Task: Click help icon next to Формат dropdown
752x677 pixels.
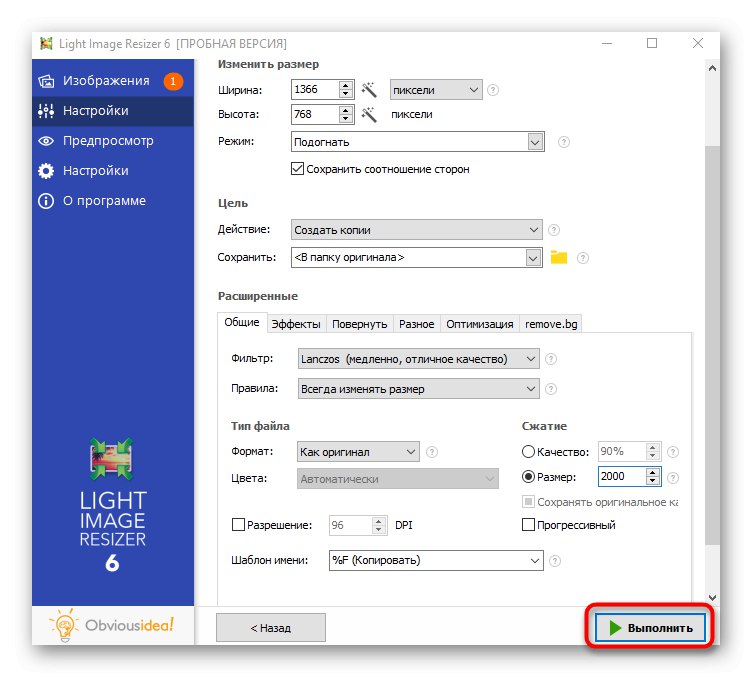Action: tap(432, 452)
